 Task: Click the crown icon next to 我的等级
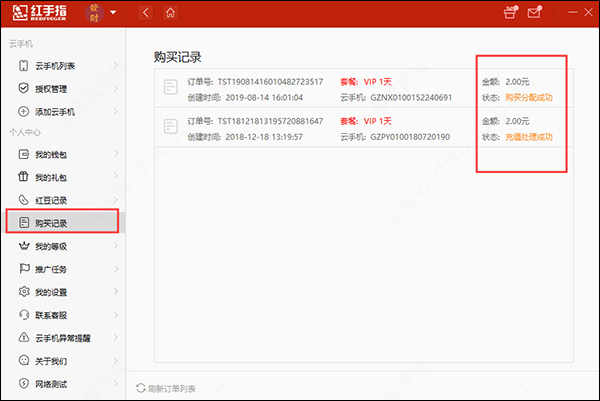pyautogui.click(x=24, y=246)
